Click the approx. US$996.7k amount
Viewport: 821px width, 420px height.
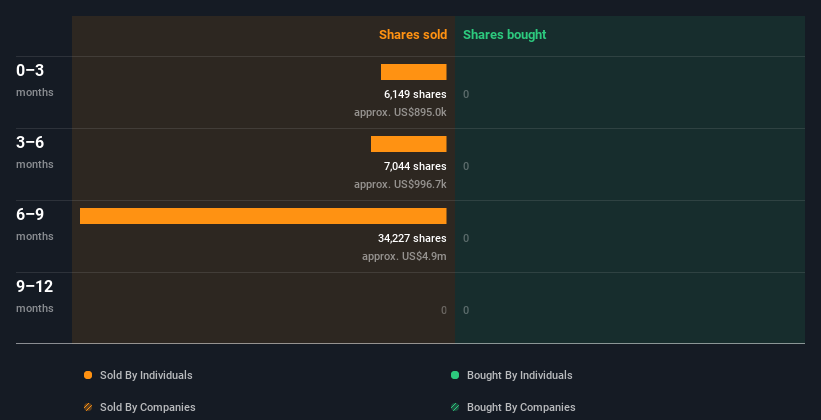coord(400,184)
